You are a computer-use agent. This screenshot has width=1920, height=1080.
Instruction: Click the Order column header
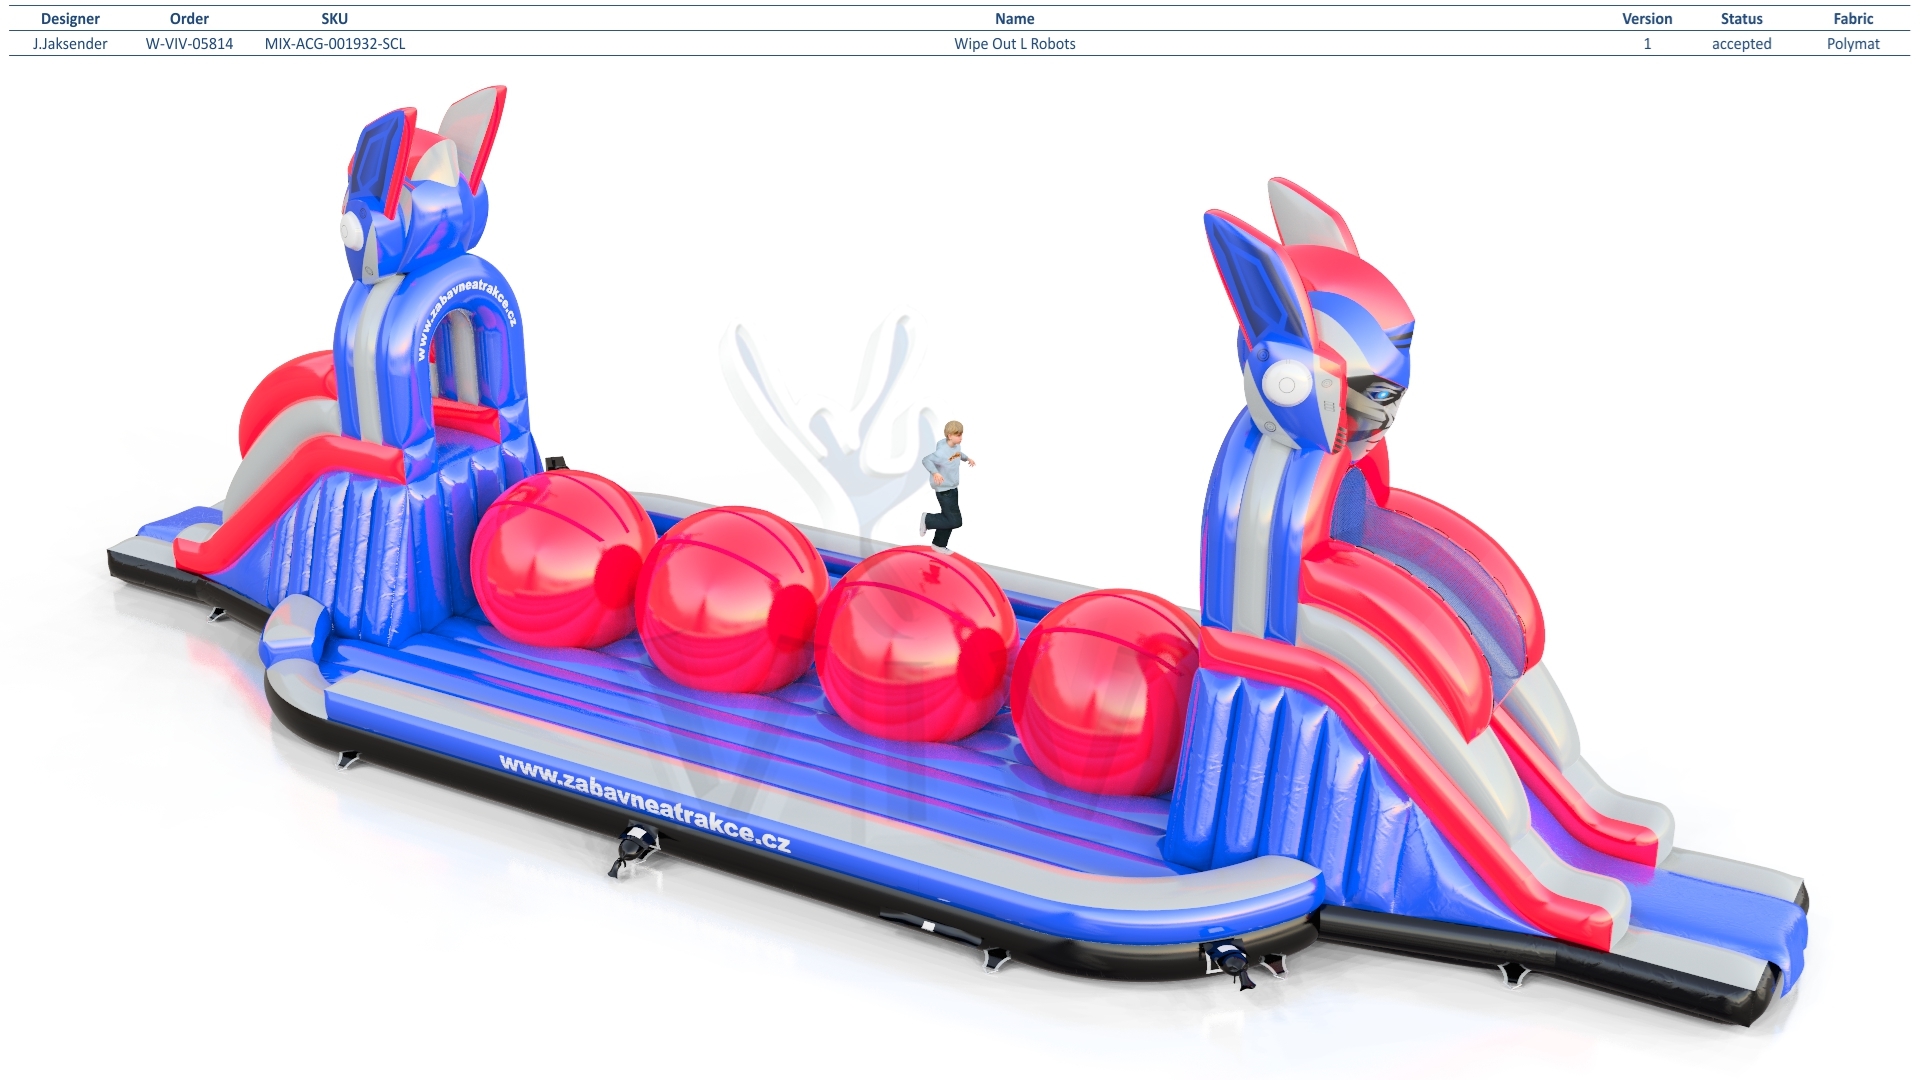point(189,19)
